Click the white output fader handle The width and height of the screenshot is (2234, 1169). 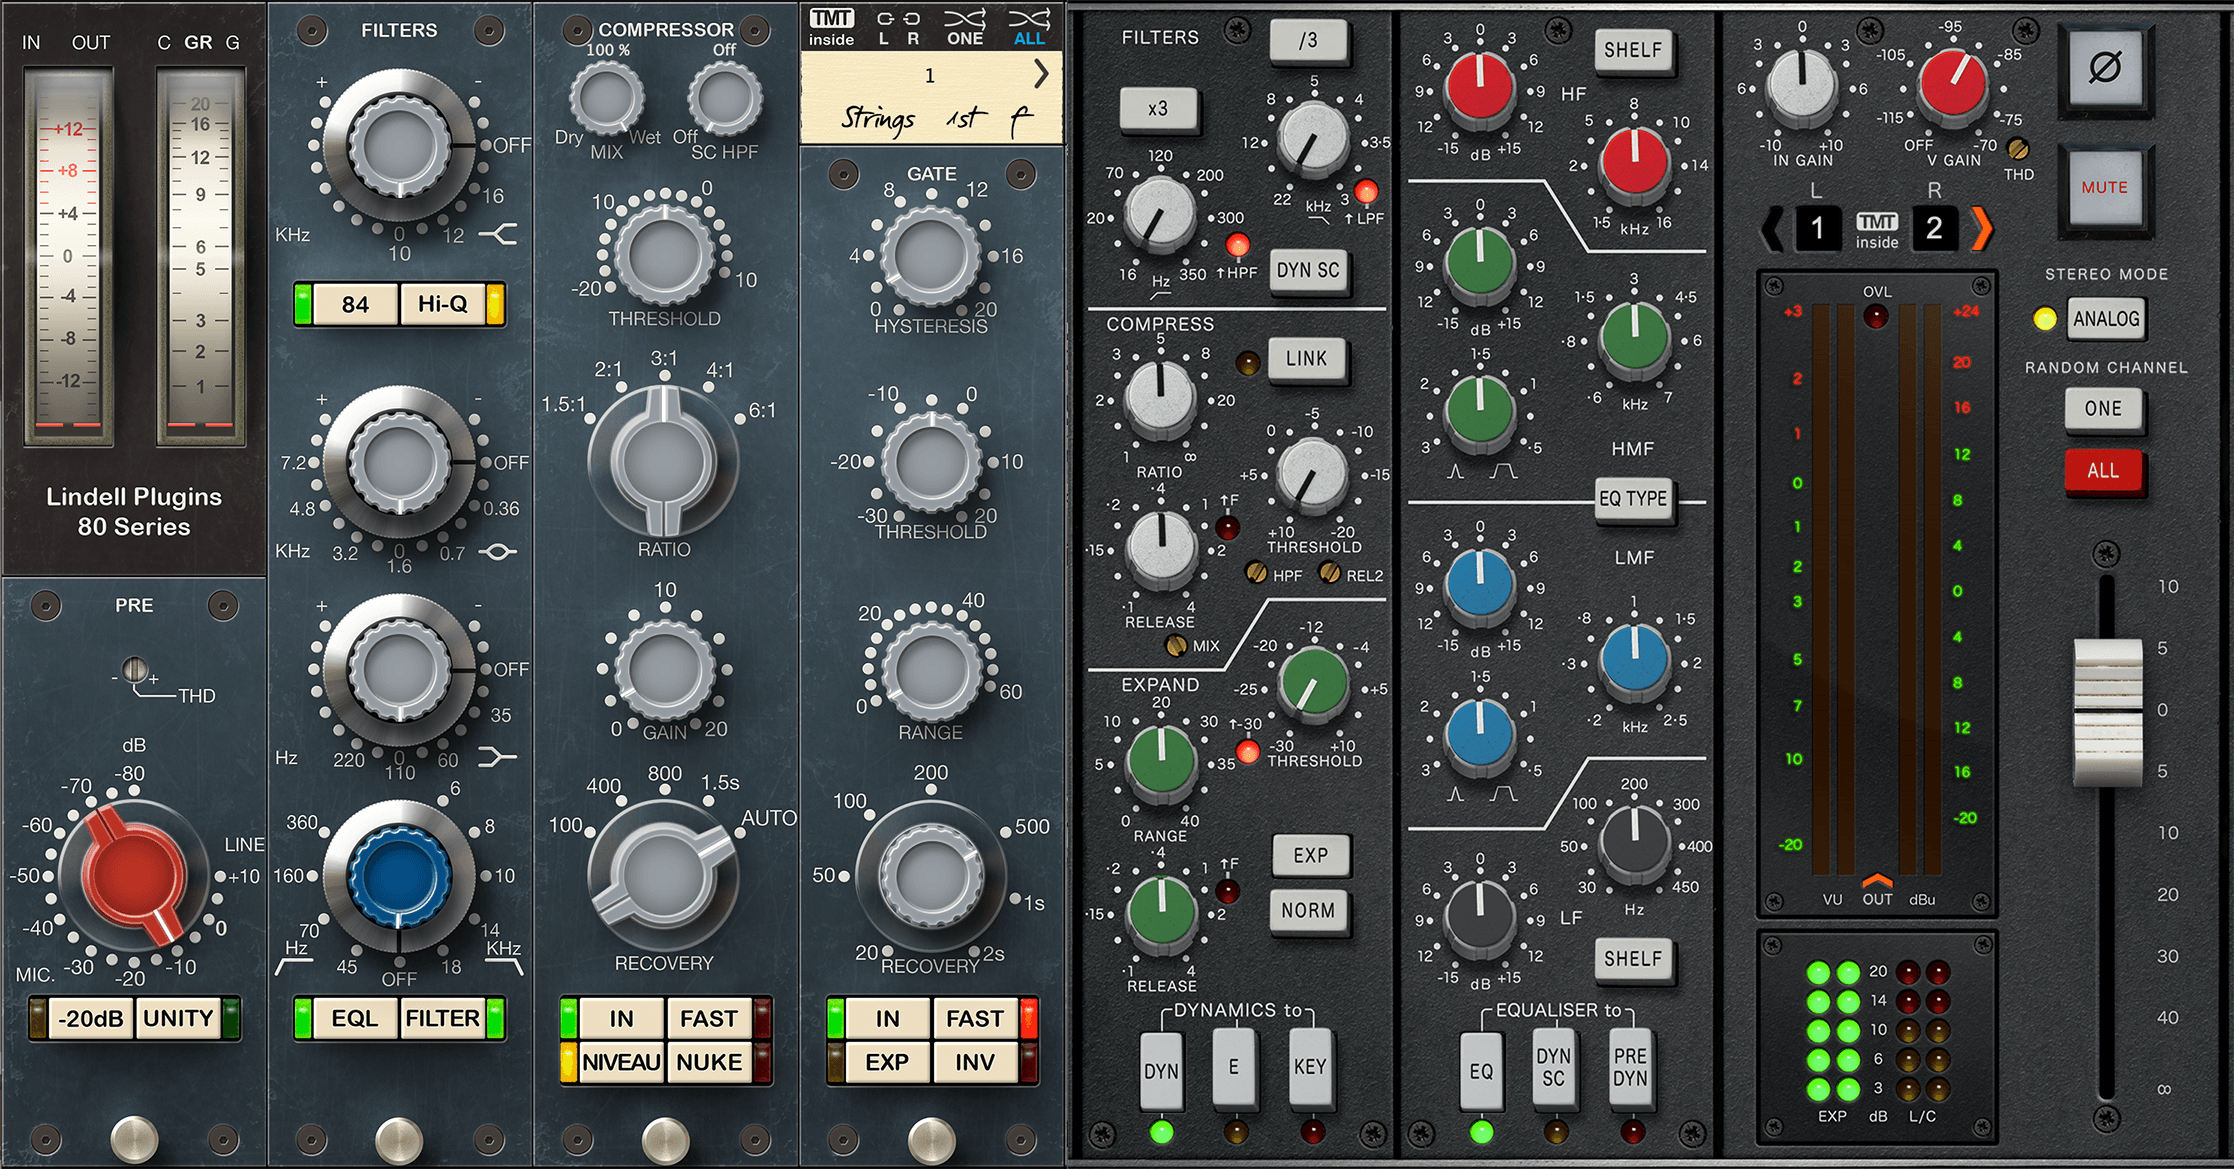click(x=2107, y=710)
